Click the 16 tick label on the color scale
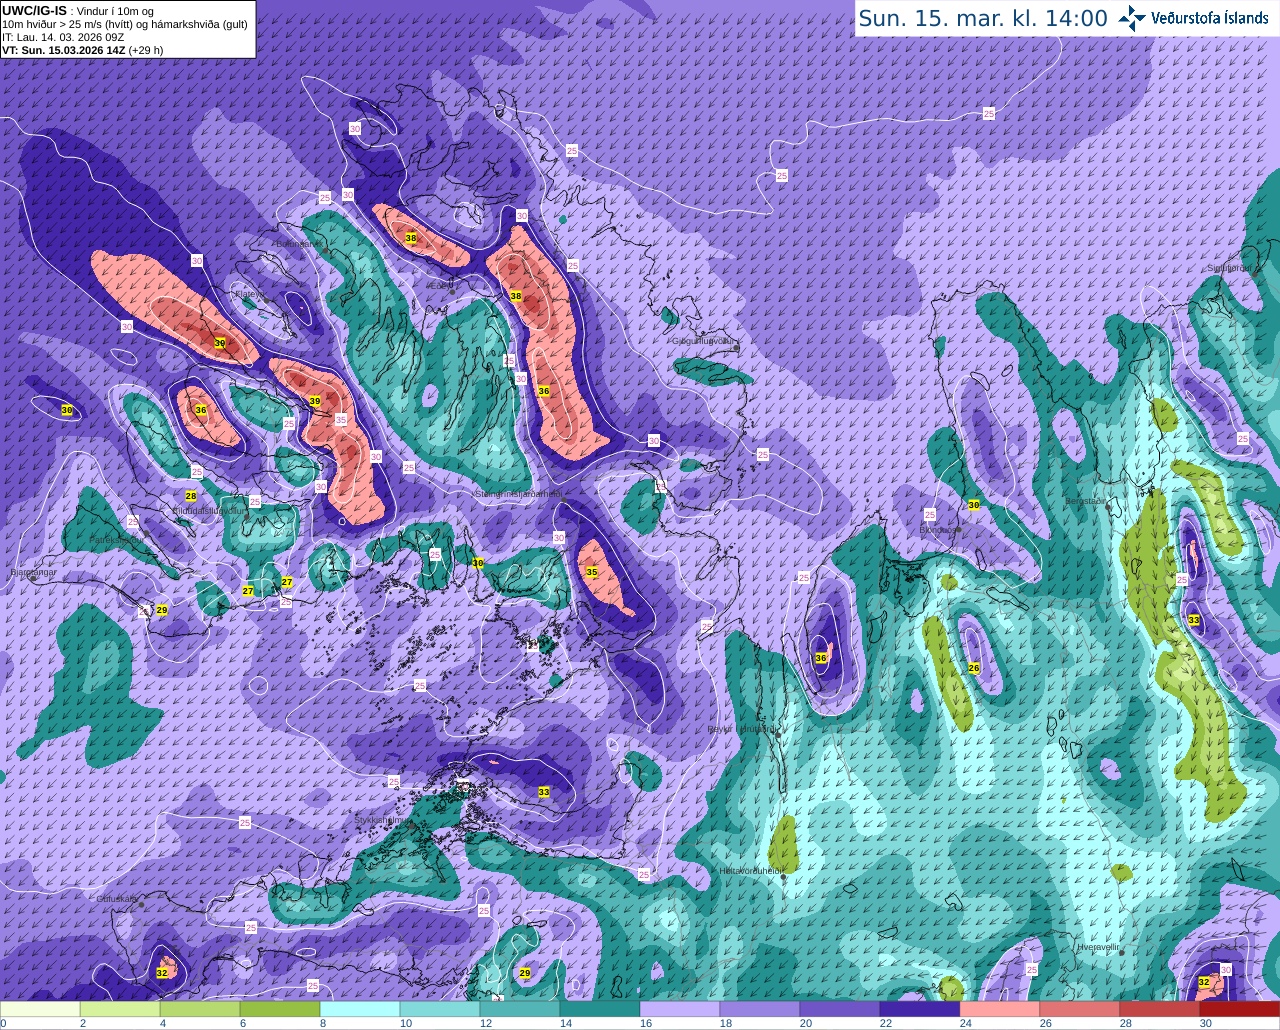Image resolution: width=1280 pixels, height=1030 pixels. (645, 1023)
